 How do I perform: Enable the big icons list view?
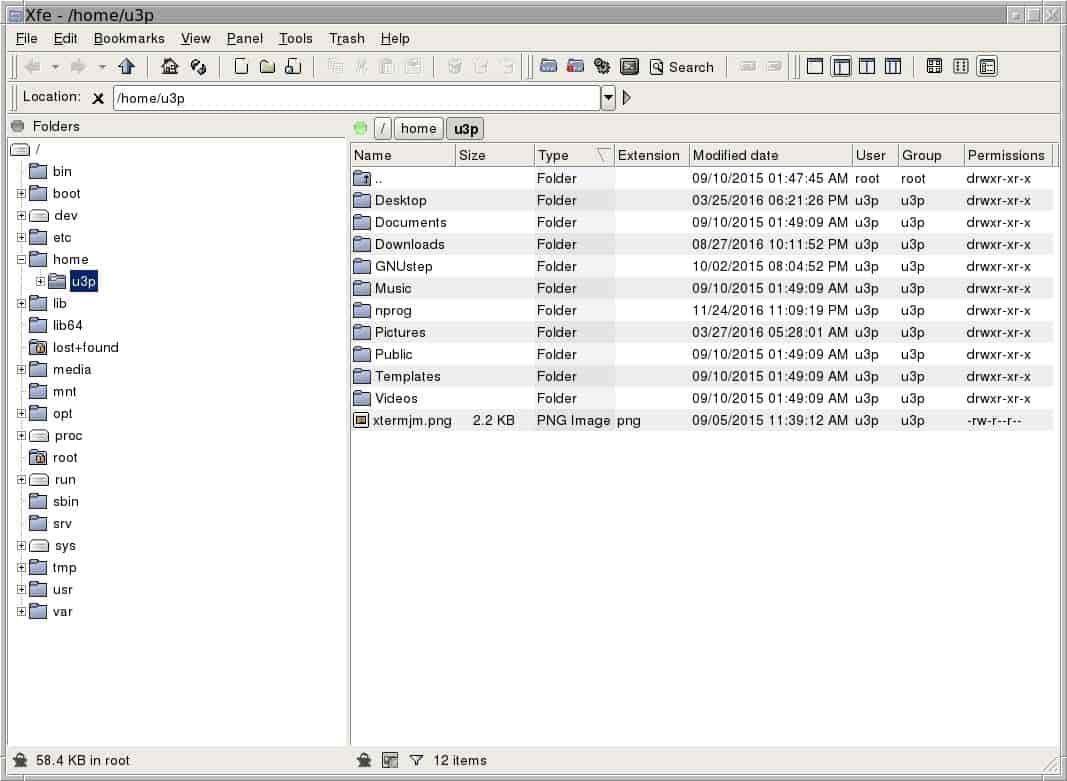click(935, 67)
